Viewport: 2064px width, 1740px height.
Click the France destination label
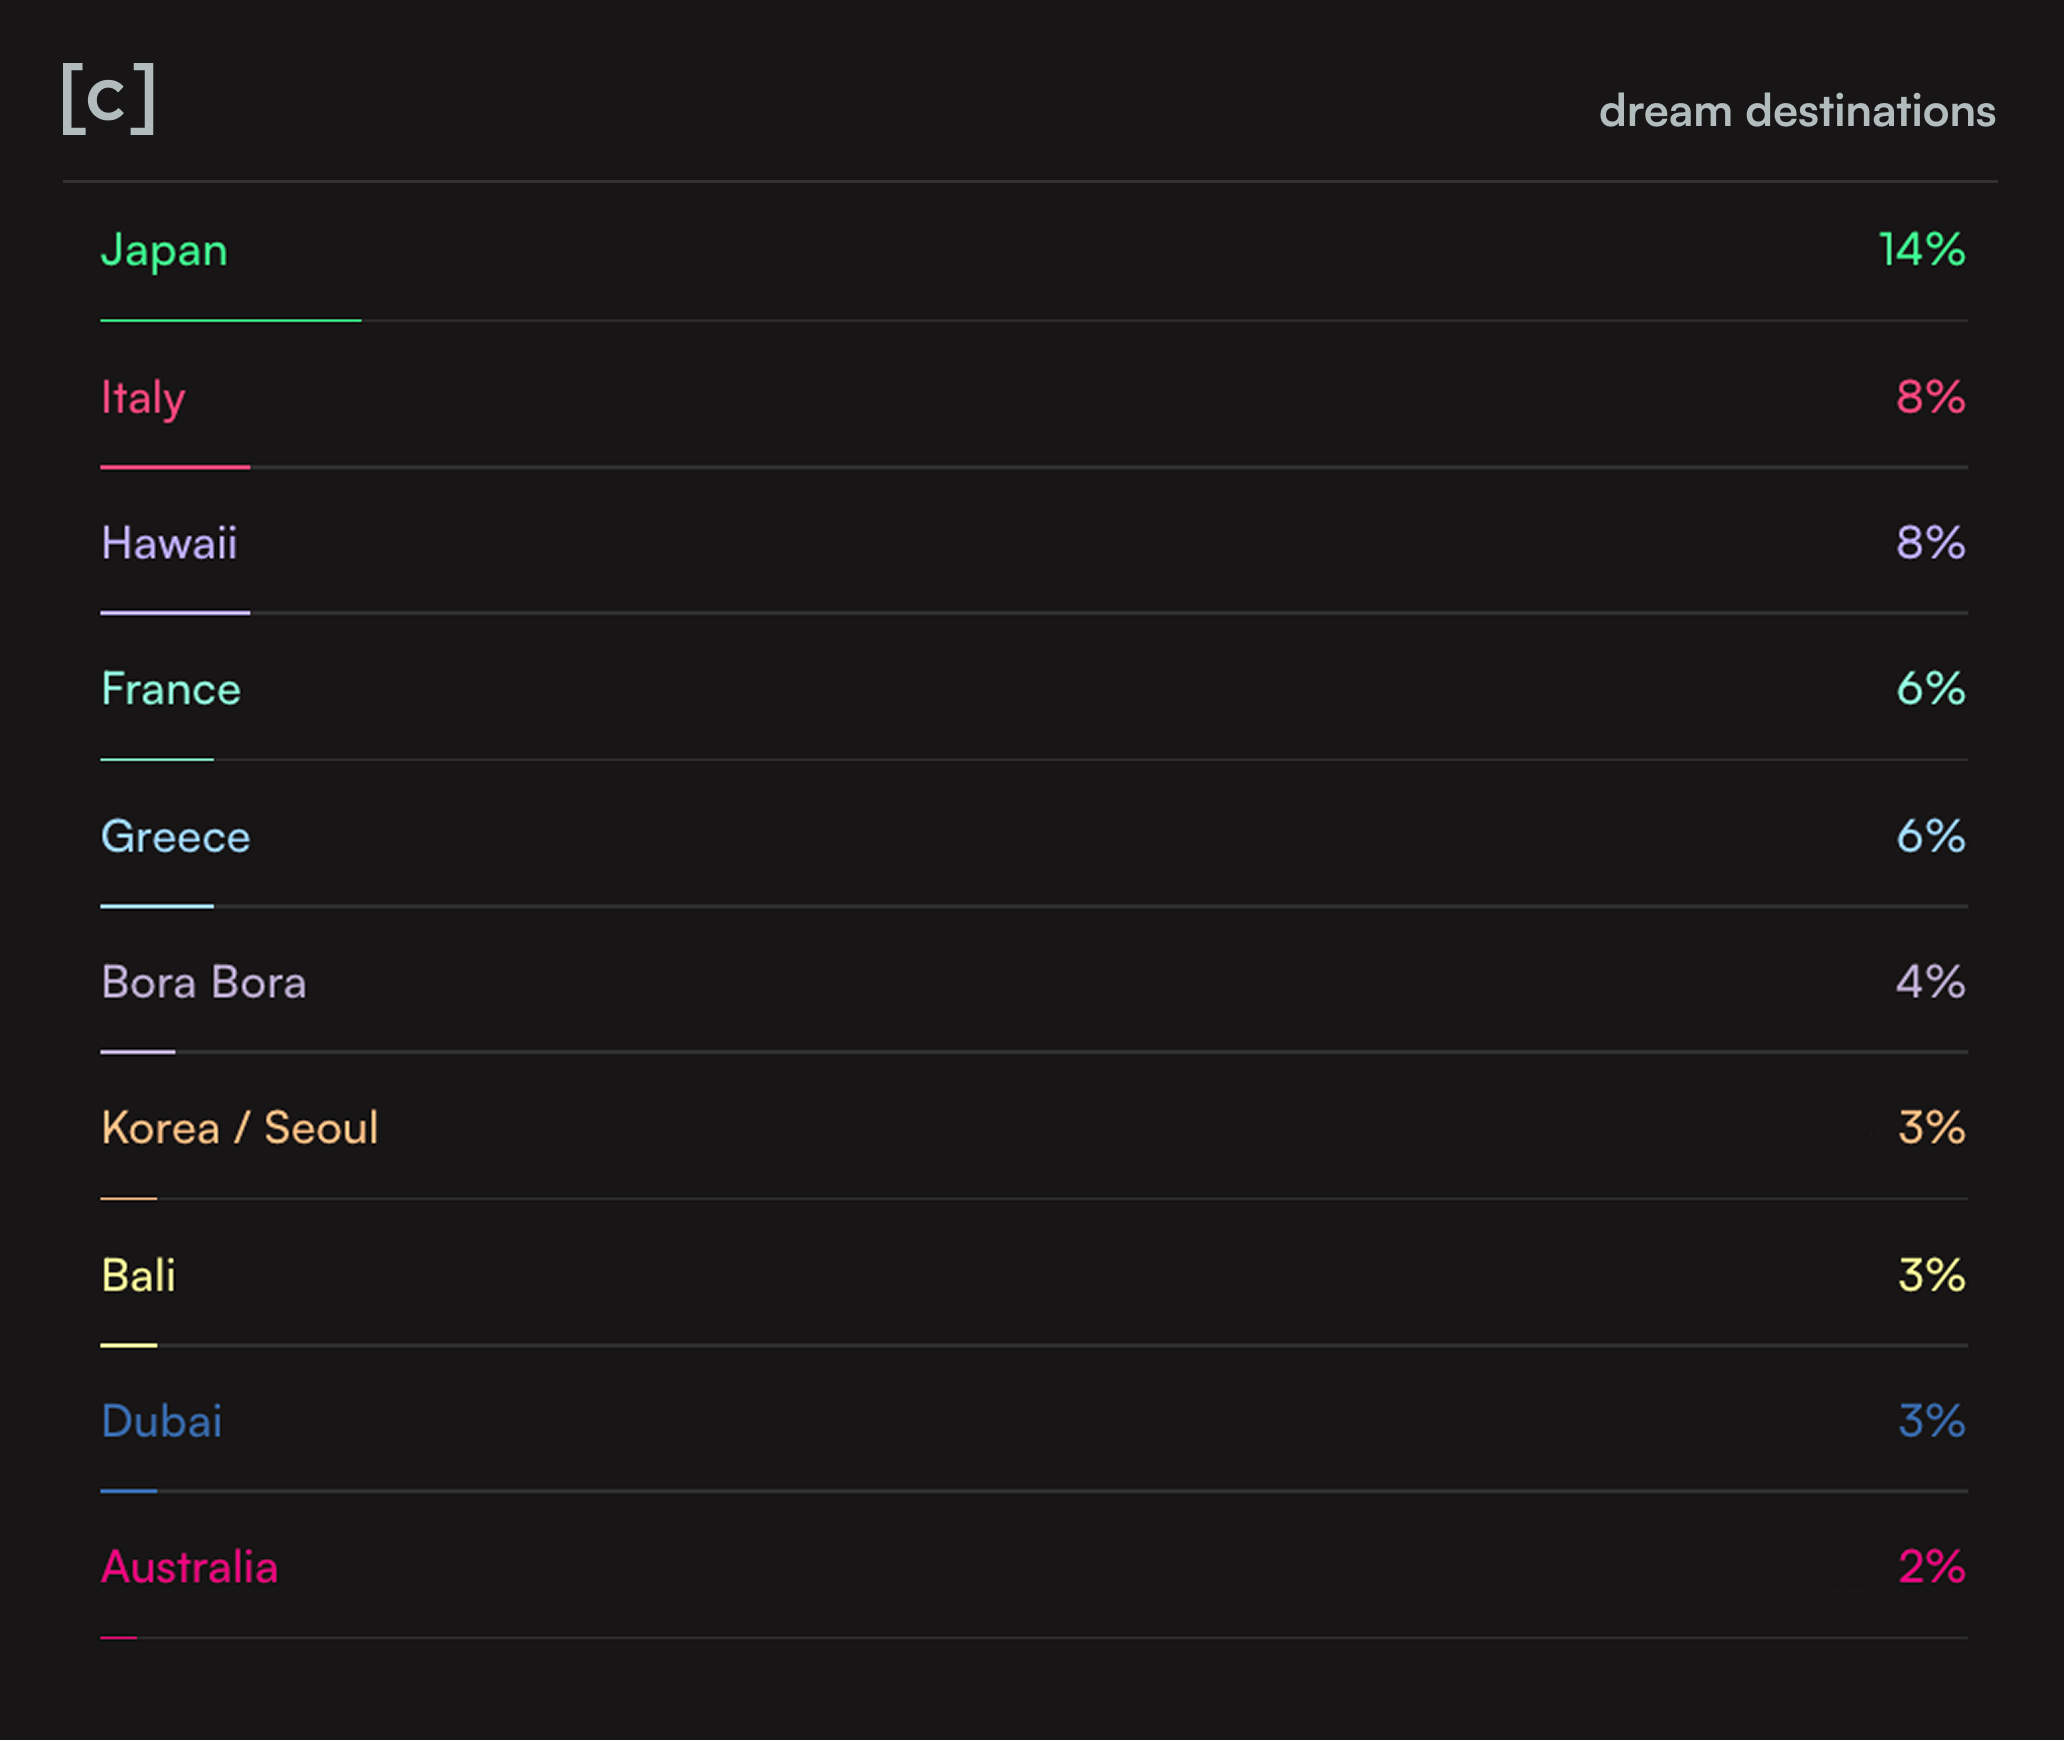click(171, 690)
